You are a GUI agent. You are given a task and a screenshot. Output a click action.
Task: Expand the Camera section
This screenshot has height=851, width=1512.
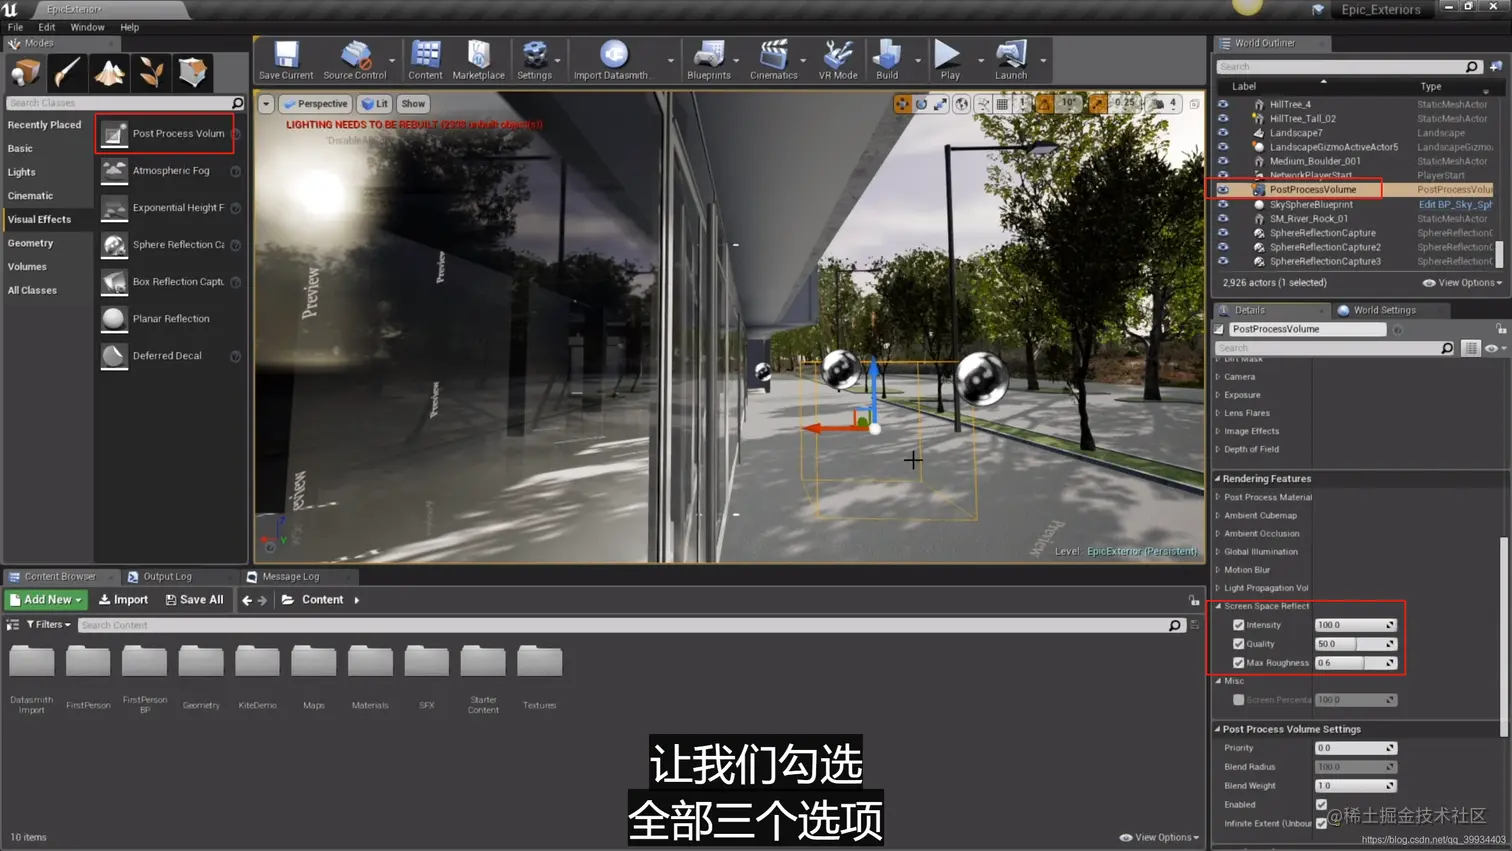pos(1217,377)
